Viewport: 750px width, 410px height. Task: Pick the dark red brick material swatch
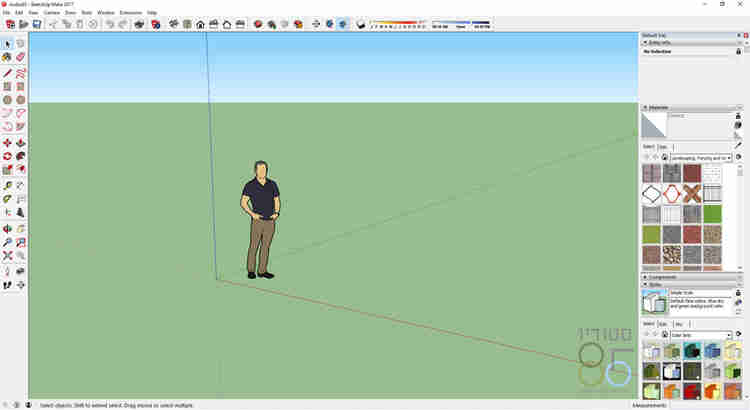coord(692,174)
